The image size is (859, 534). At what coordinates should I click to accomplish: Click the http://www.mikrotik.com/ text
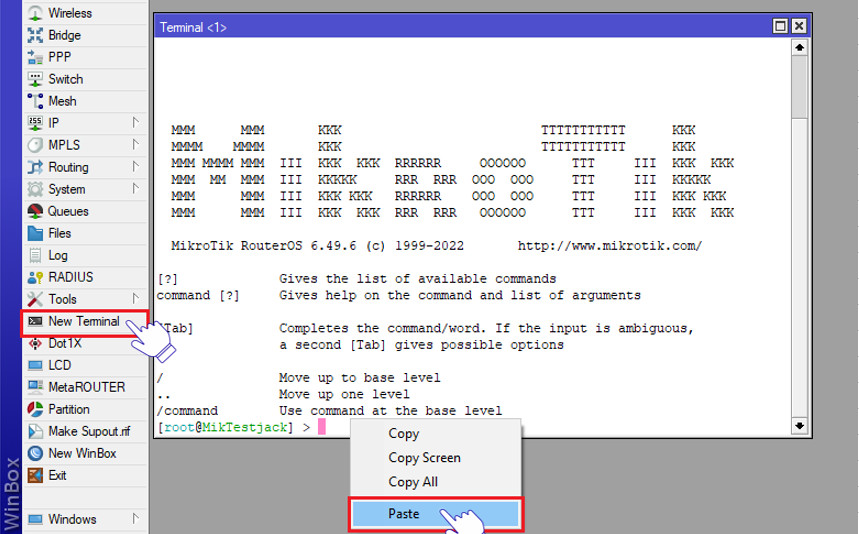(610, 246)
